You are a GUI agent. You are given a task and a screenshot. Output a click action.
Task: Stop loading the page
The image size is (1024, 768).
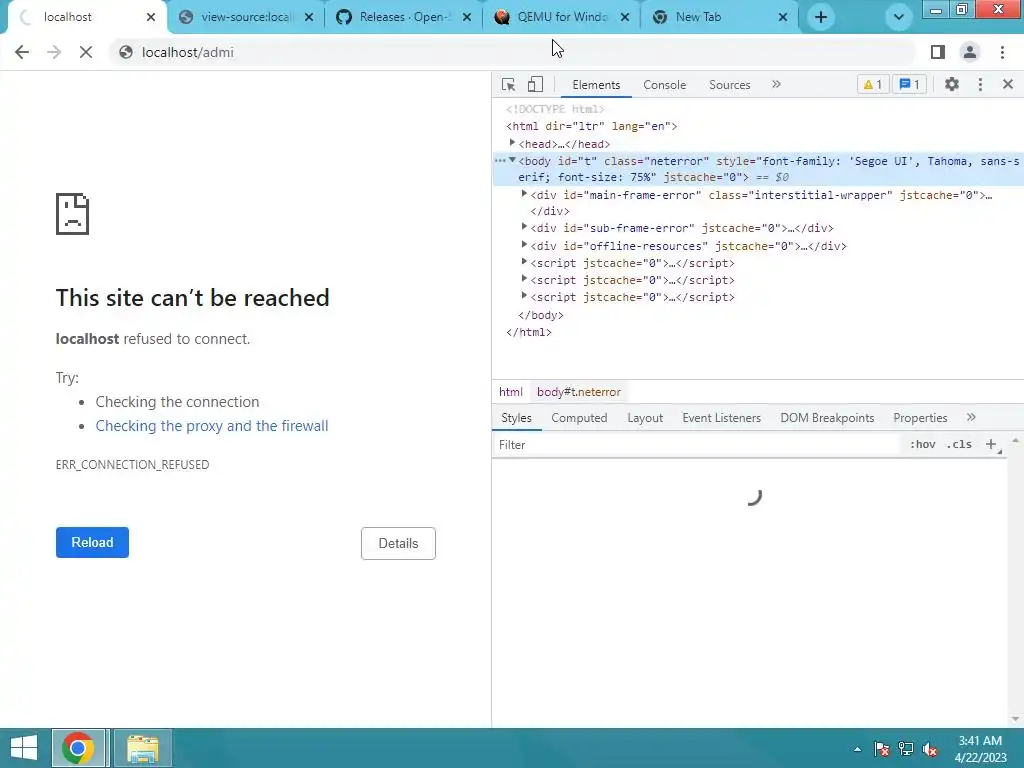pos(86,52)
